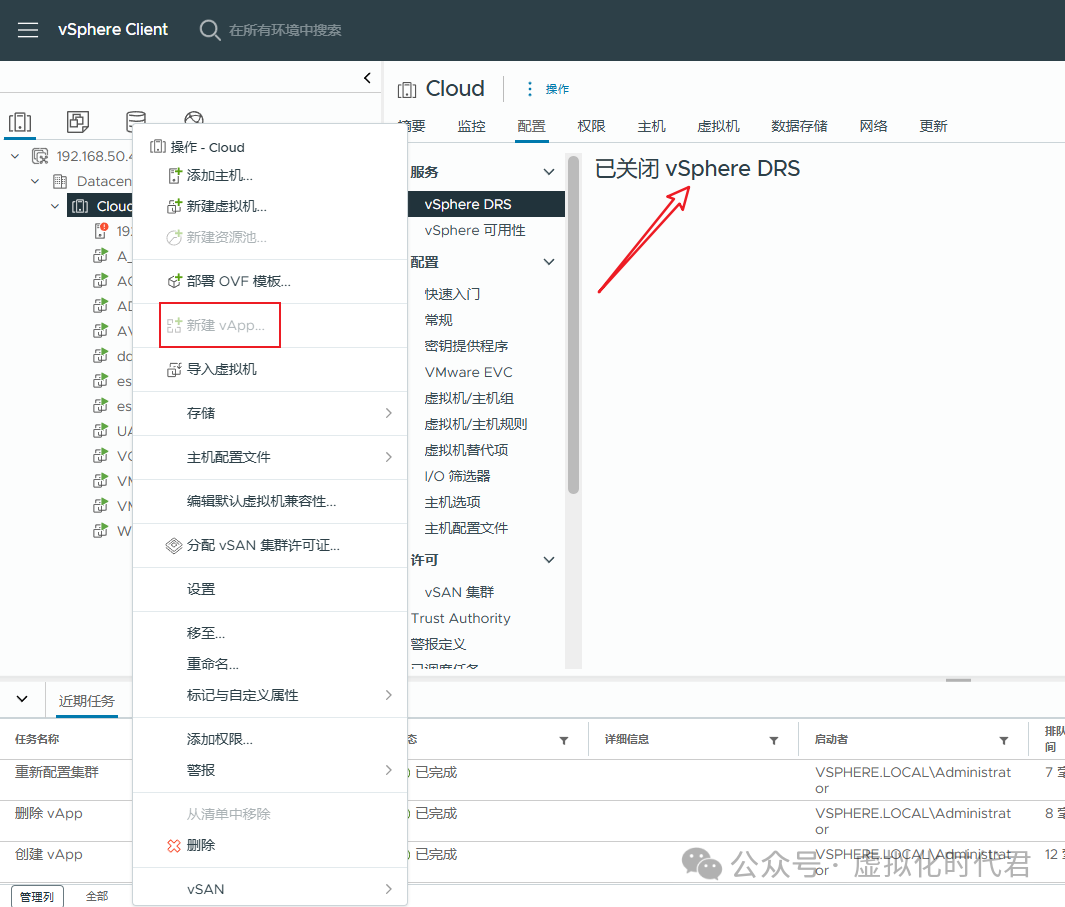The image size is (1065, 907).
Task: Select the Recent Tasks (近期任务) tab
Action: (x=86, y=700)
